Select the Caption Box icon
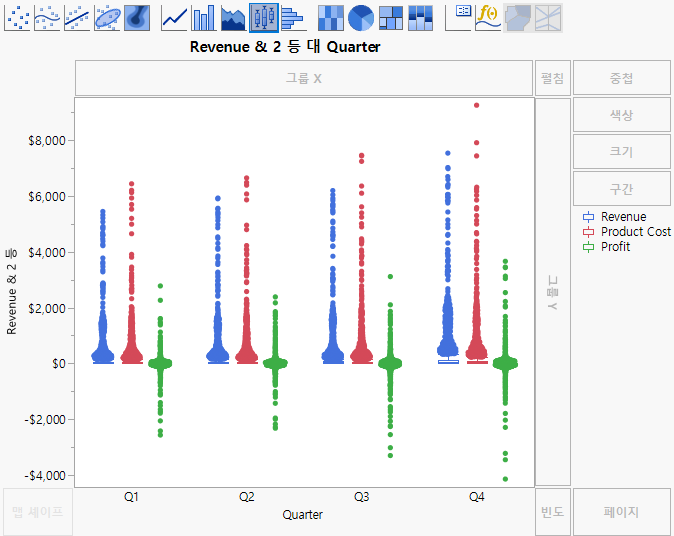Screen dimensions: 674x536 (x=458, y=18)
